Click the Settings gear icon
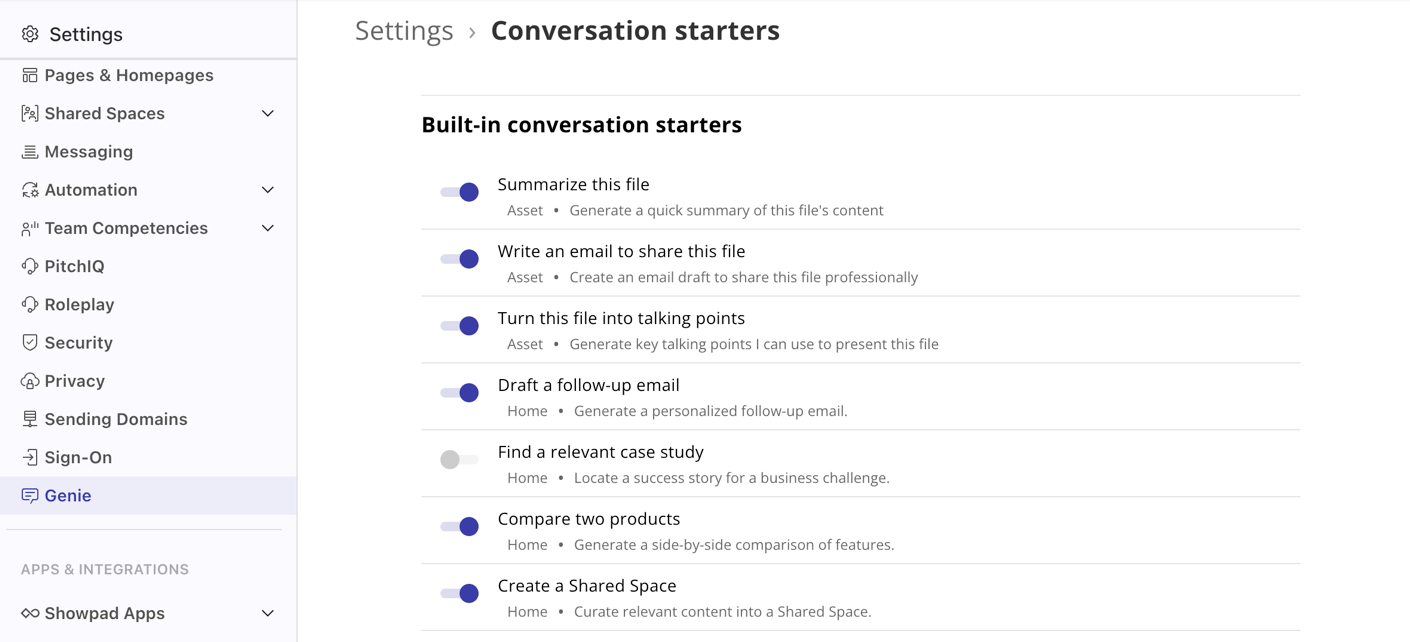This screenshot has width=1410, height=642. (27, 33)
